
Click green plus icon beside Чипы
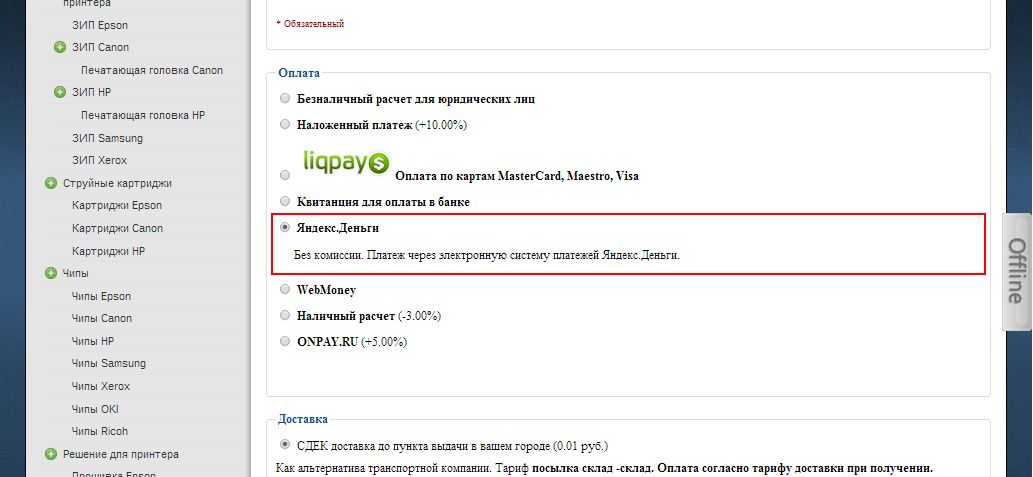coord(51,273)
